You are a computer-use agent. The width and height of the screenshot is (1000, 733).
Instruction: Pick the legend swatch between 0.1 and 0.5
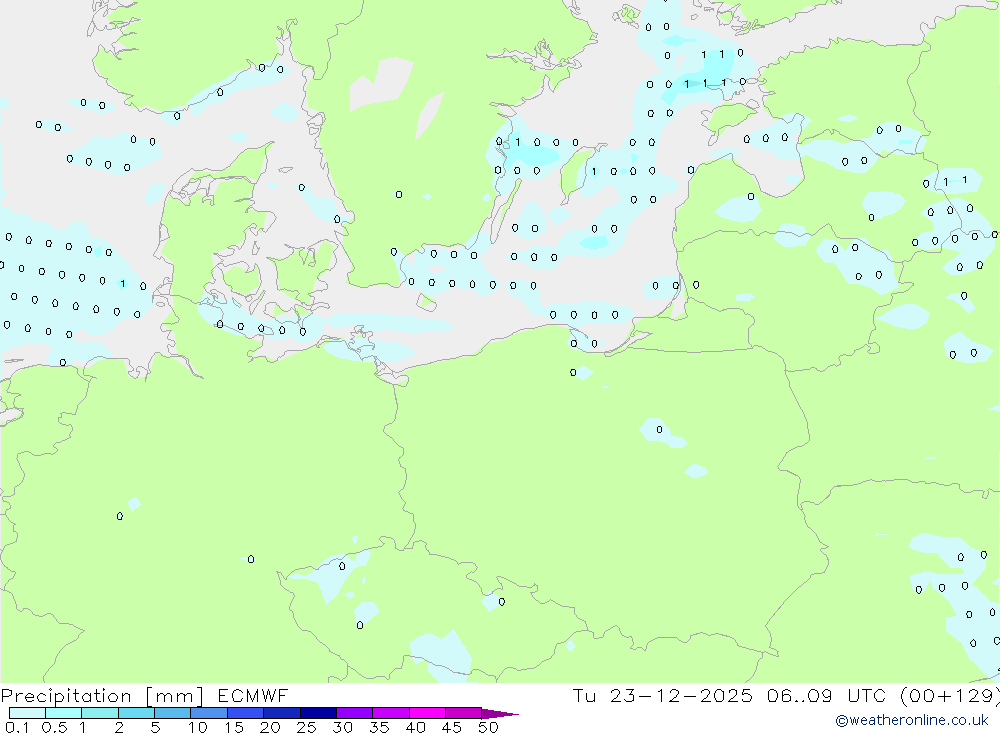coord(27,713)
